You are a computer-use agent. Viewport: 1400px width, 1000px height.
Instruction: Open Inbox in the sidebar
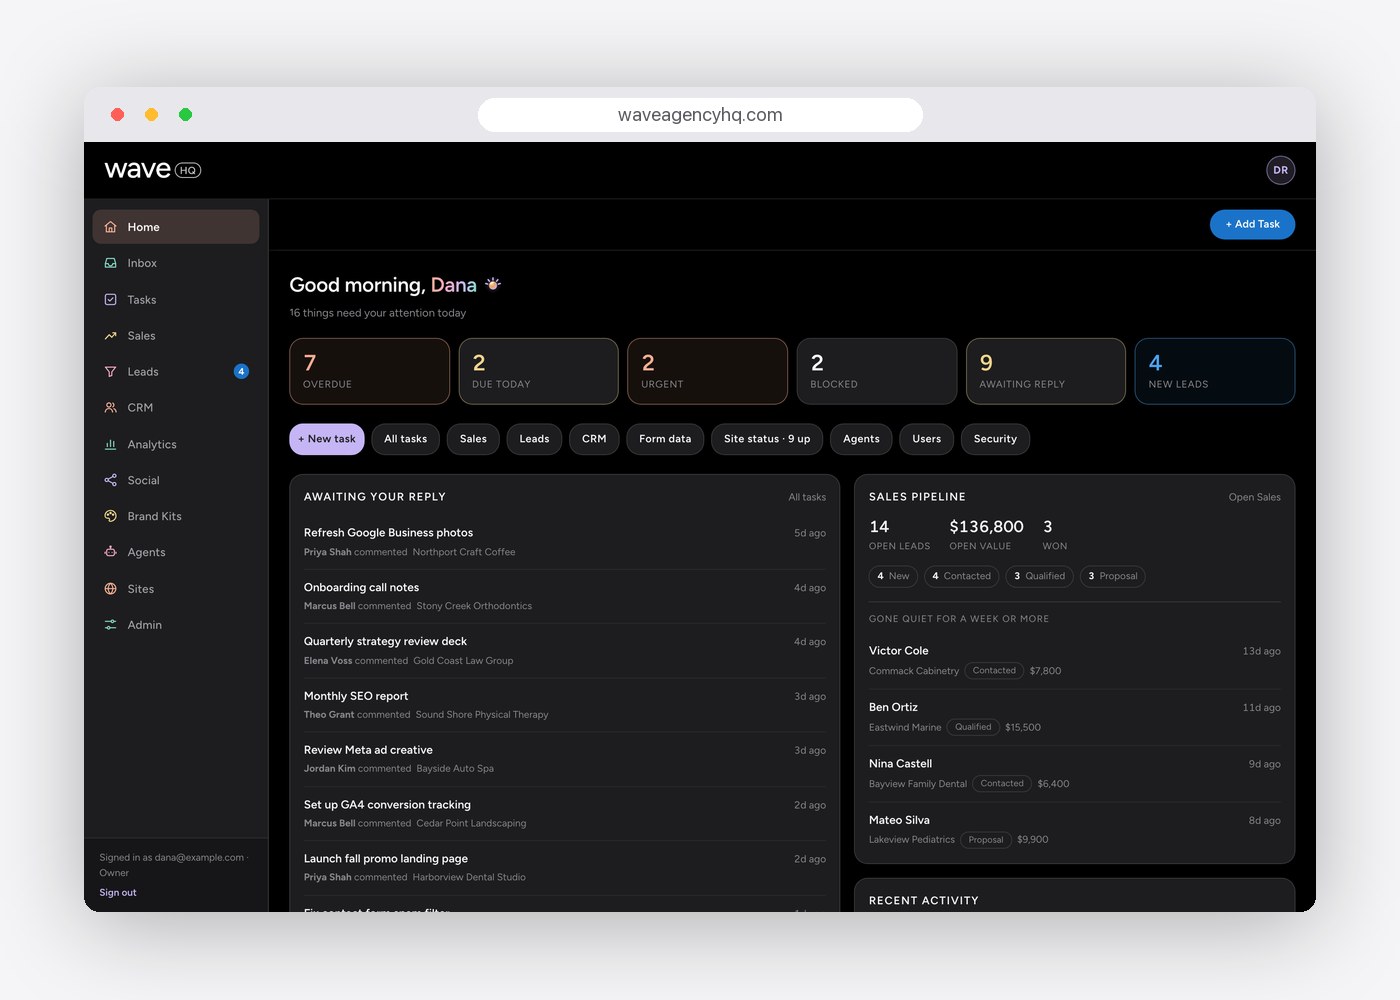click(x=176, y=263)
